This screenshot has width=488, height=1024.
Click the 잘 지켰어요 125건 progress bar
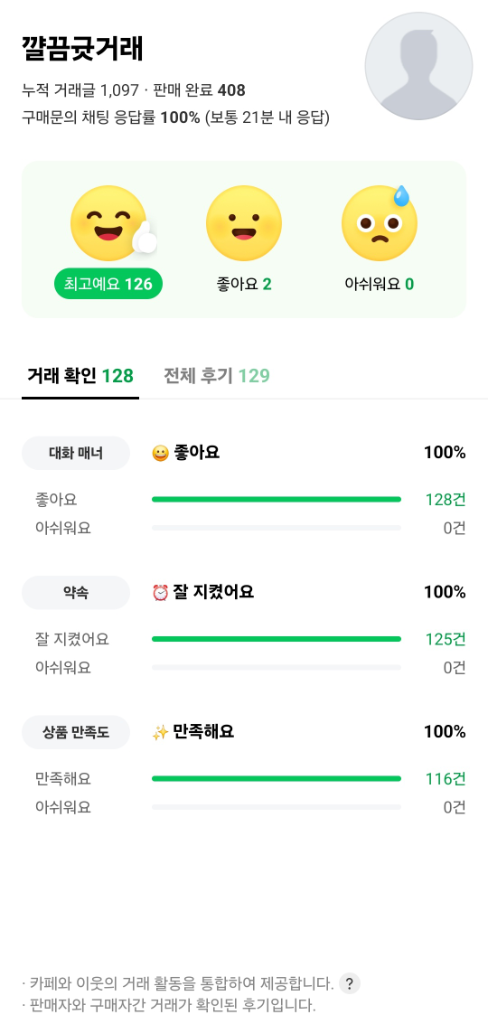pyautogui.click(x=276, y=639)
